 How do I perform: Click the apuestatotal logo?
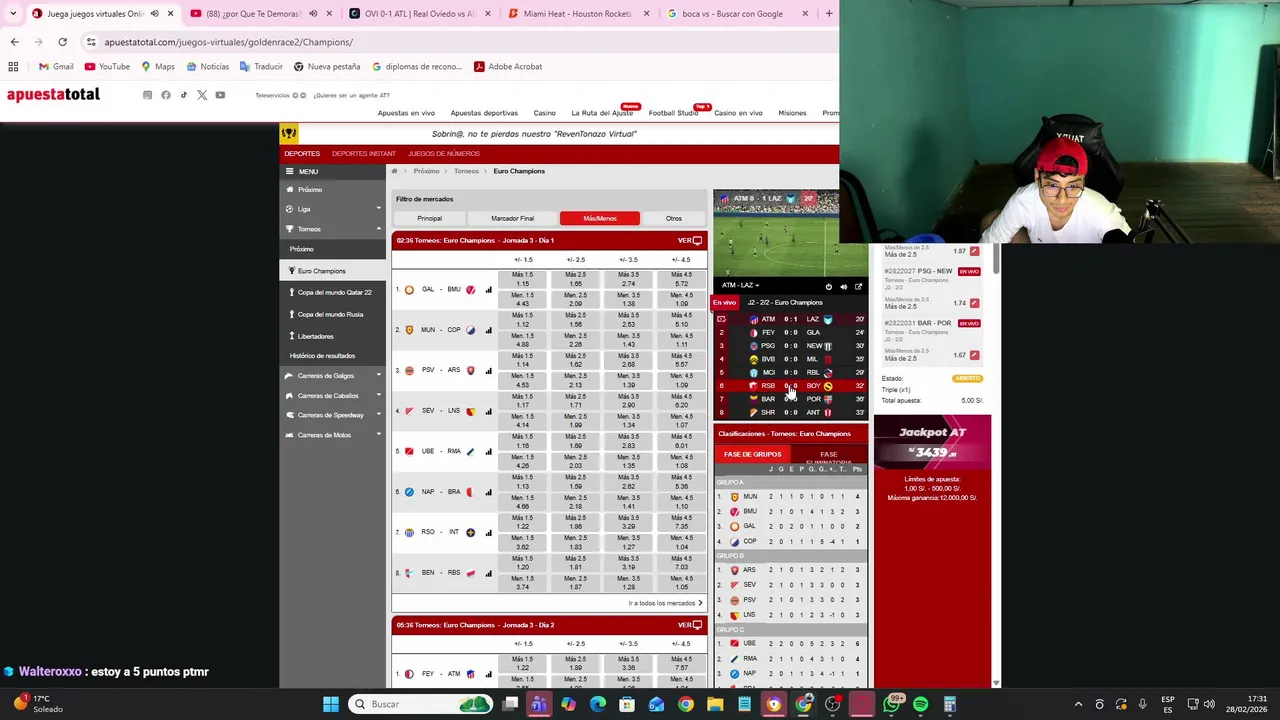point(53,94)
